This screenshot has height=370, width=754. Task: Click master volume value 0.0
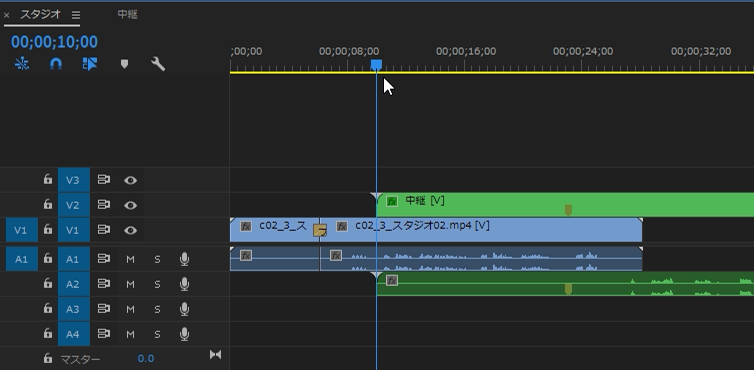tap(146, 358)
